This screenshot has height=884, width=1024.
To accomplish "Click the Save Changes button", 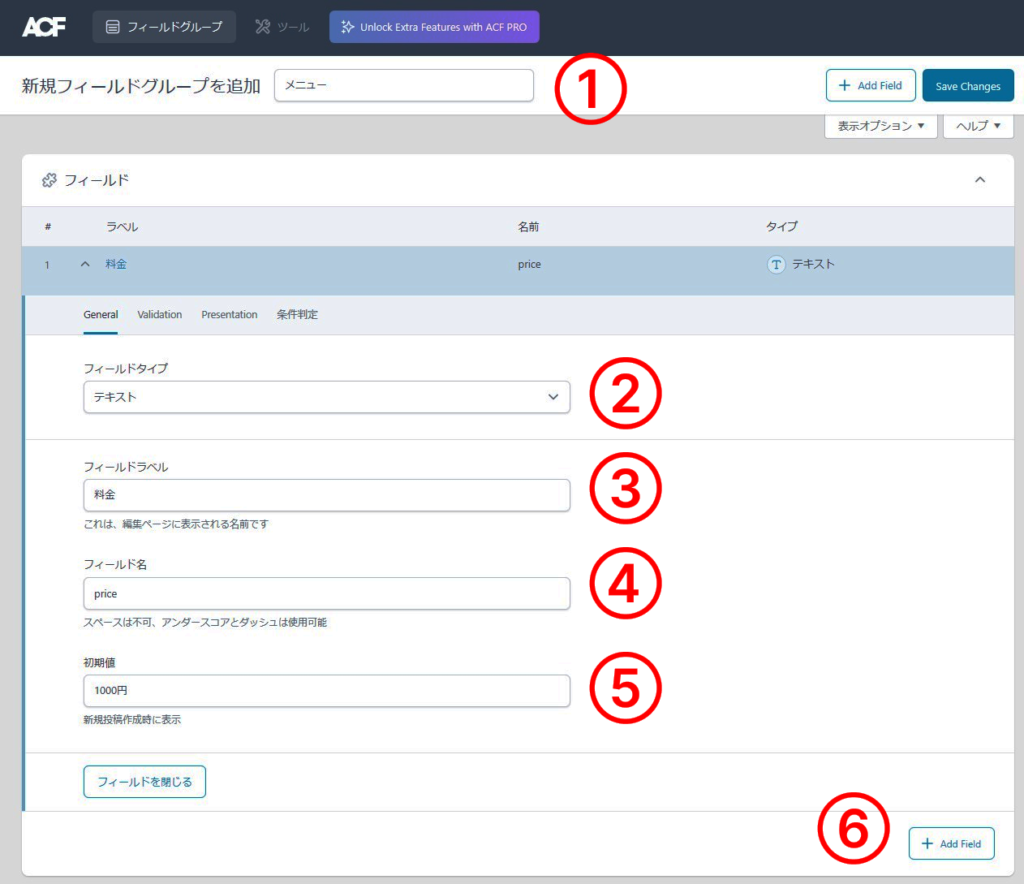I will 967,85.
